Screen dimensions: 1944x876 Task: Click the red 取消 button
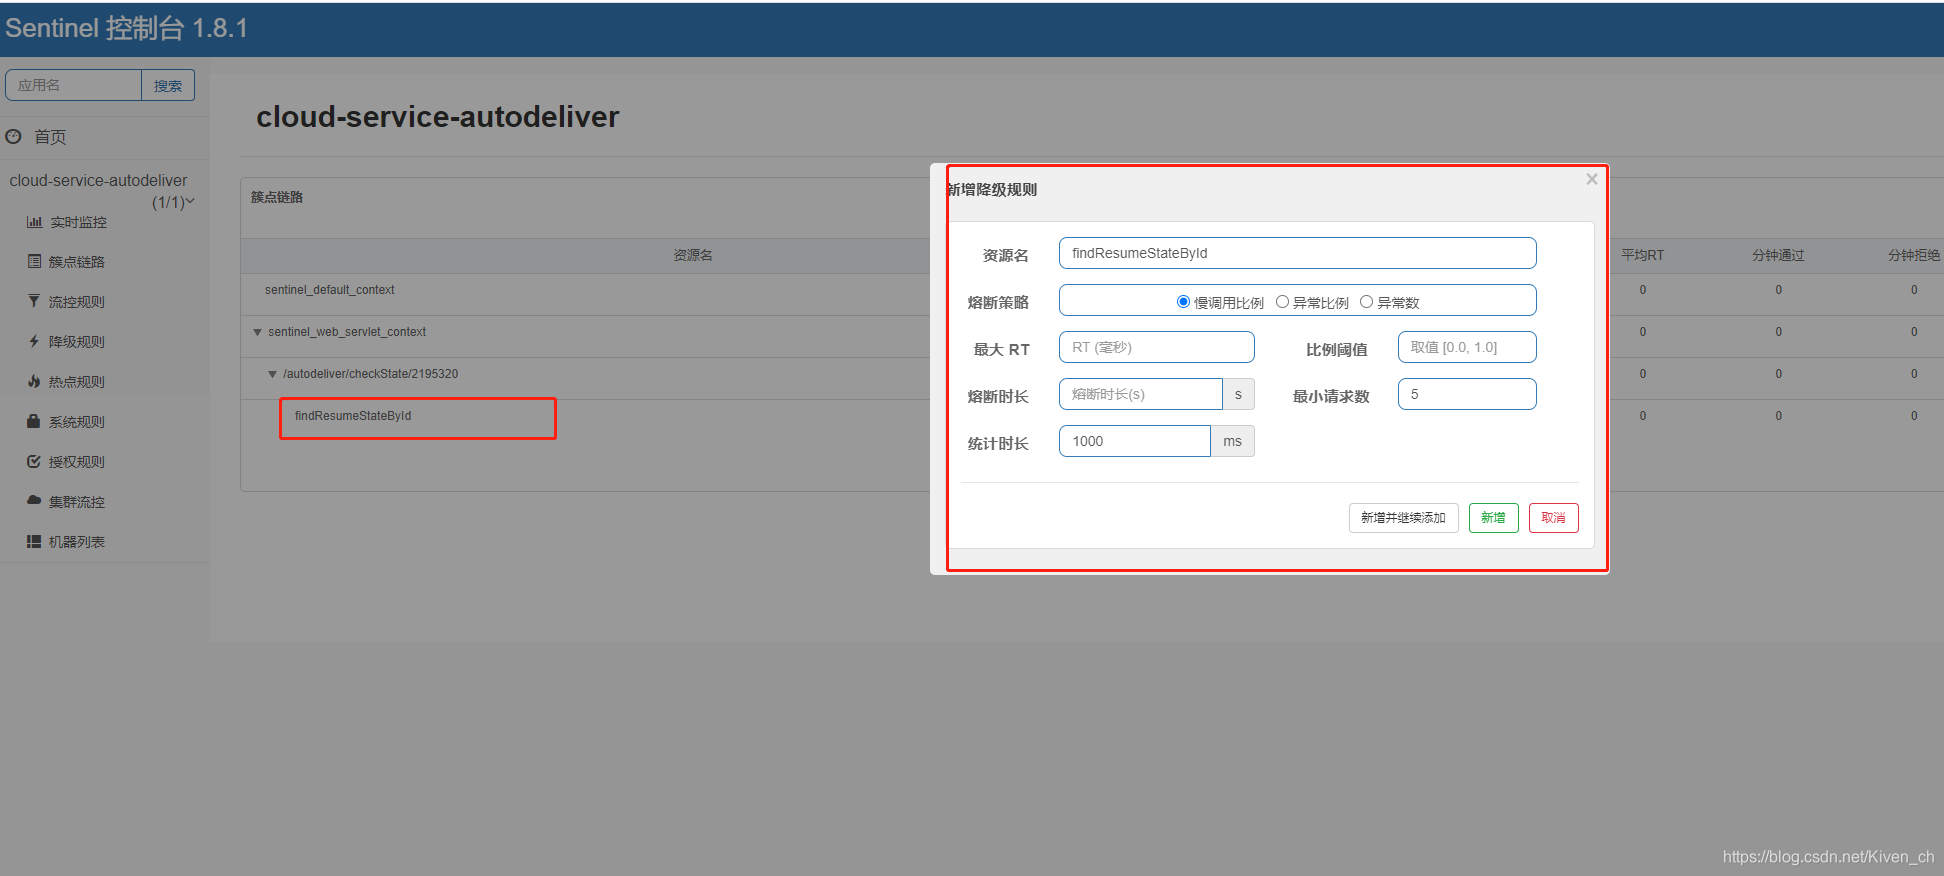click(x=1553, y=518)
